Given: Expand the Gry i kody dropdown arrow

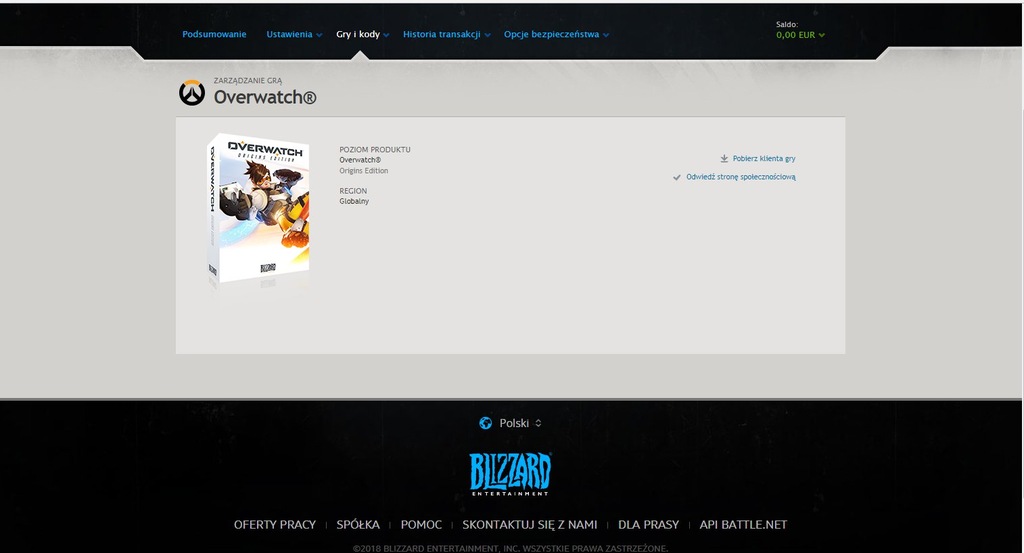Looking at the screenshot, I should (387, 35).
